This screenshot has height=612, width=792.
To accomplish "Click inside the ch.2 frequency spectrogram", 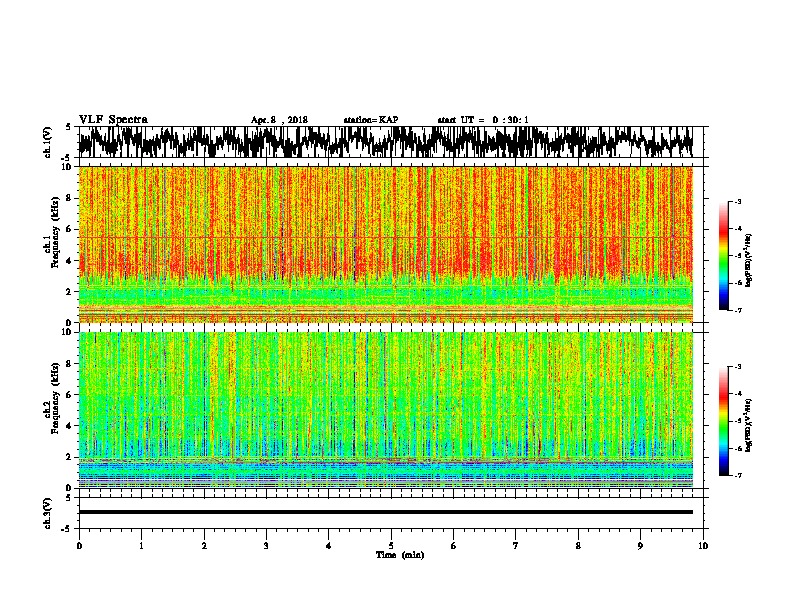I will pyautogui.click(x=385, y=410).
